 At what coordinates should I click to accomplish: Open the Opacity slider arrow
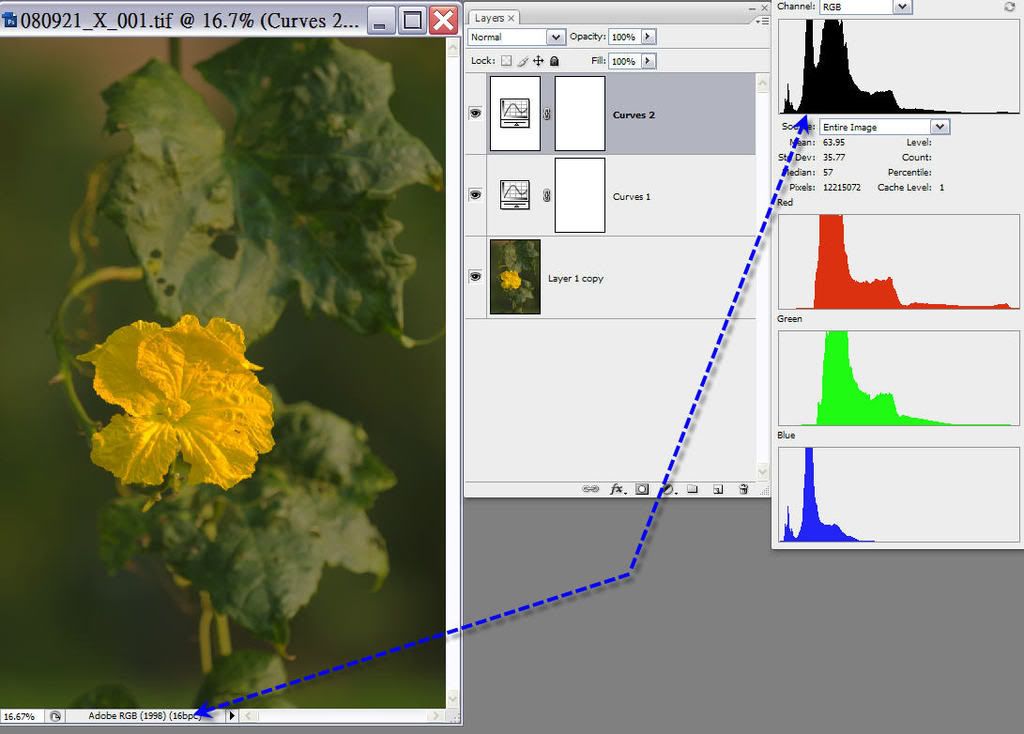648,37
